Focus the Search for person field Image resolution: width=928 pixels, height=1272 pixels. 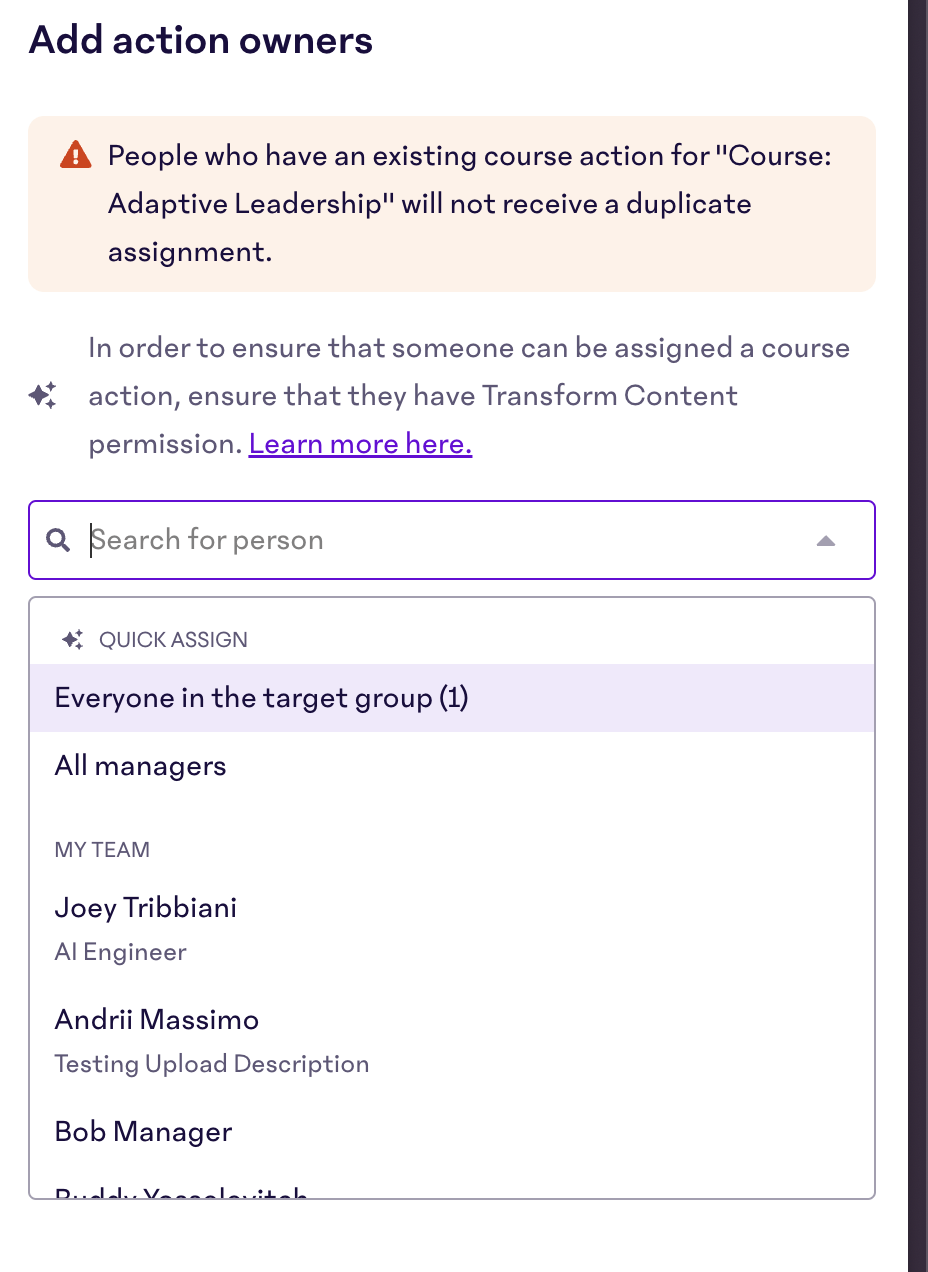pyautogui.click(x=452, y=540)
